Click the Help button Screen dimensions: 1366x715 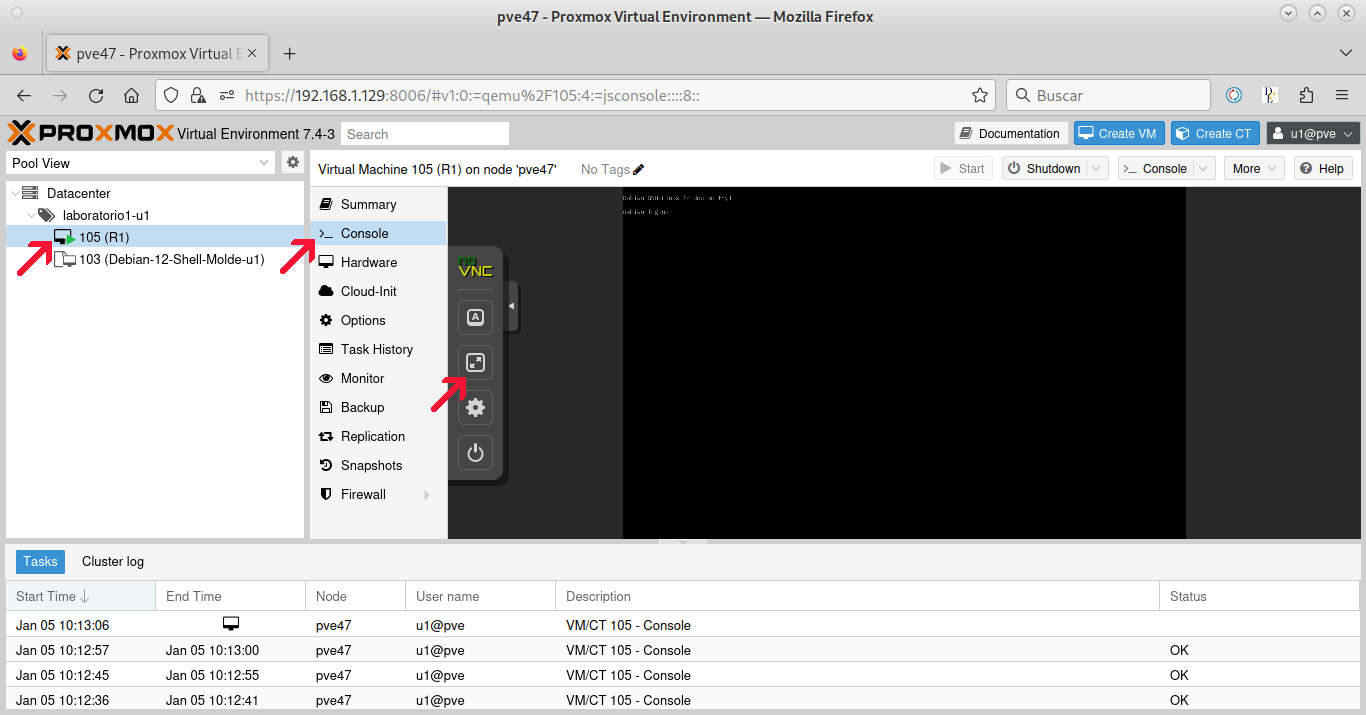pyautogui.click(x=1323, y=169)
